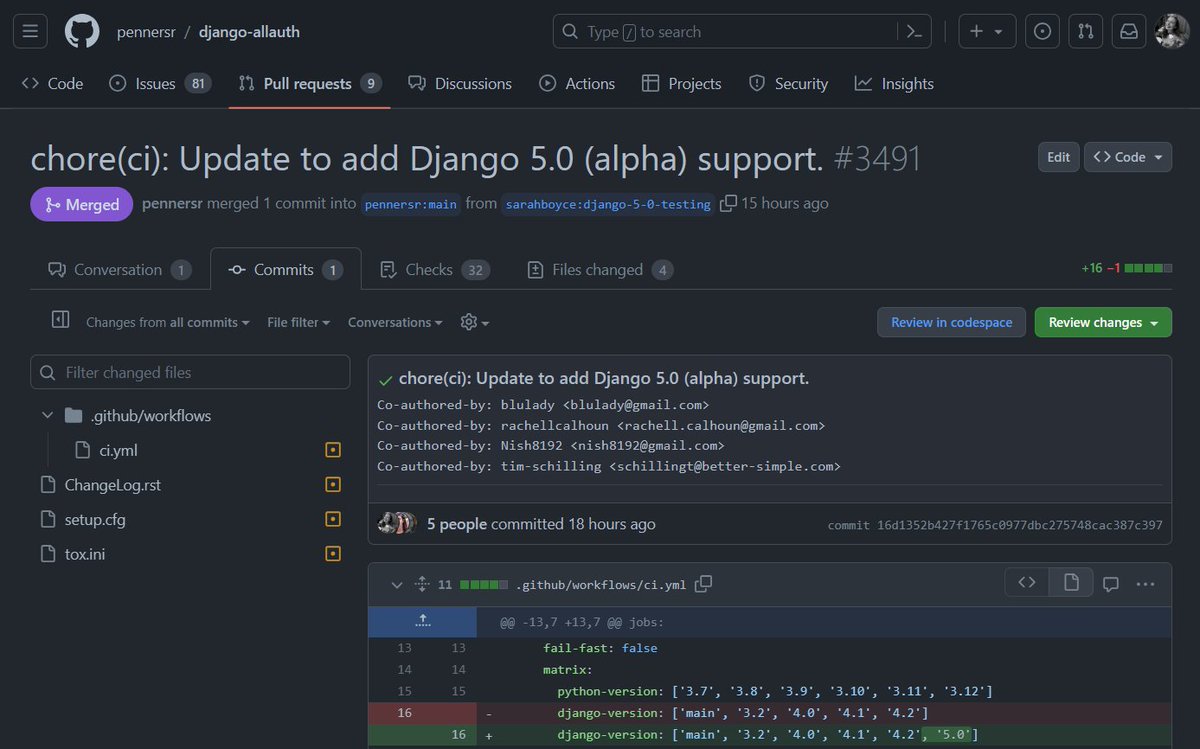
Task: Switch to the Code repository tab
Action: click(x=52, y=84)
